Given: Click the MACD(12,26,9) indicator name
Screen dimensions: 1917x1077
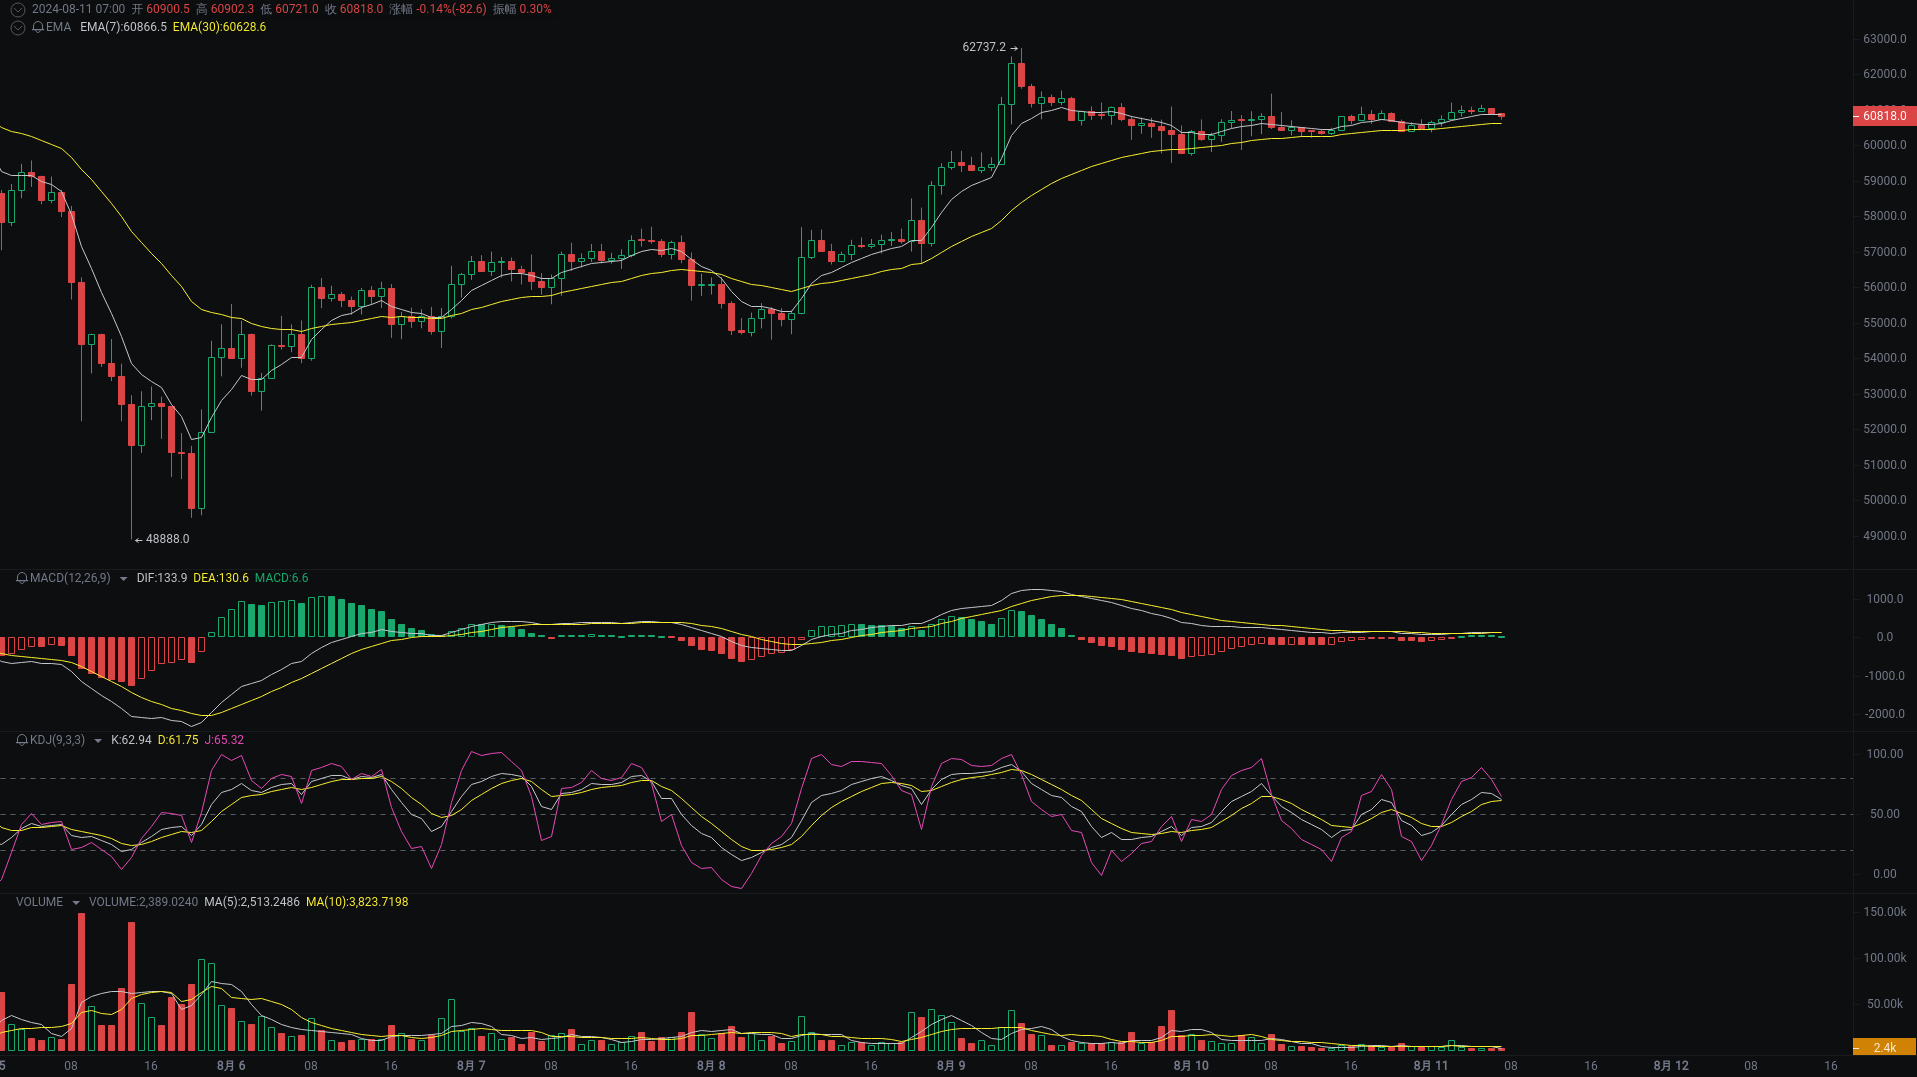Looking at the screenshot, I should [70, 578].
